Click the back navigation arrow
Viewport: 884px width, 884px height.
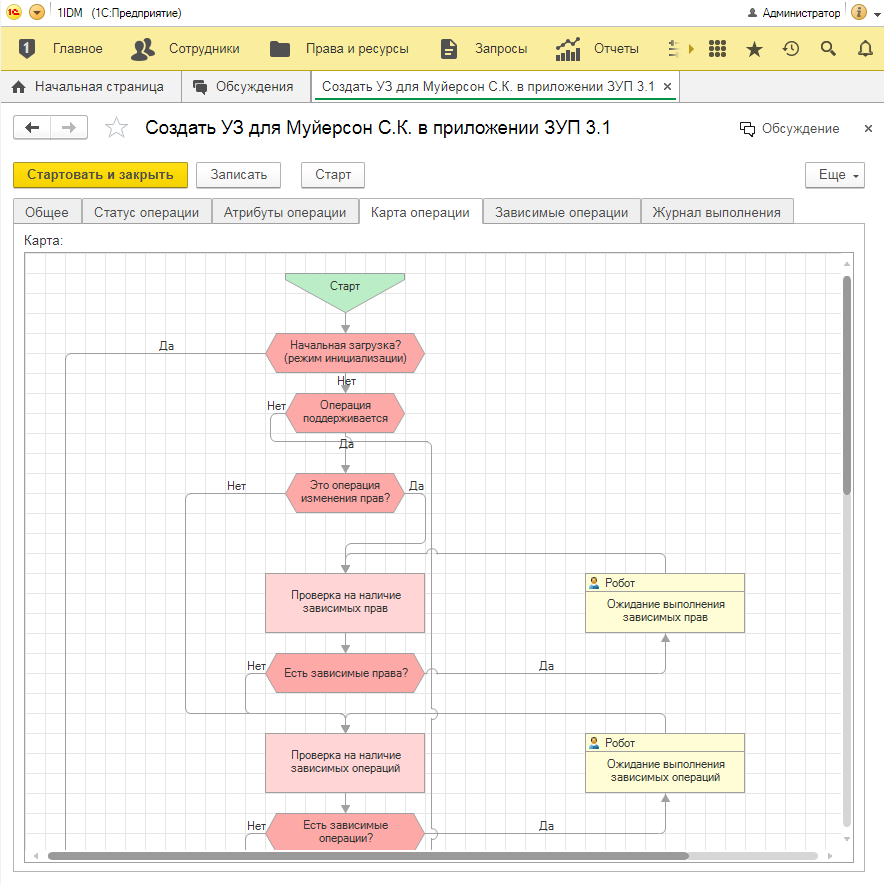33,128
